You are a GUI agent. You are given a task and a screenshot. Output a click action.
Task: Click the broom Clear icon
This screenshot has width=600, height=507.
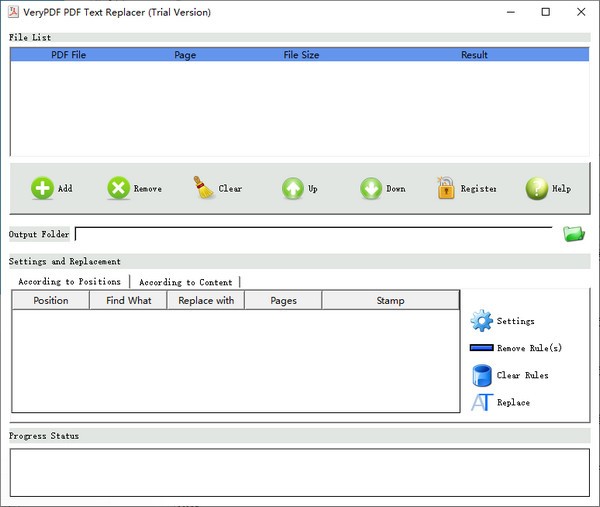point(203,187)
